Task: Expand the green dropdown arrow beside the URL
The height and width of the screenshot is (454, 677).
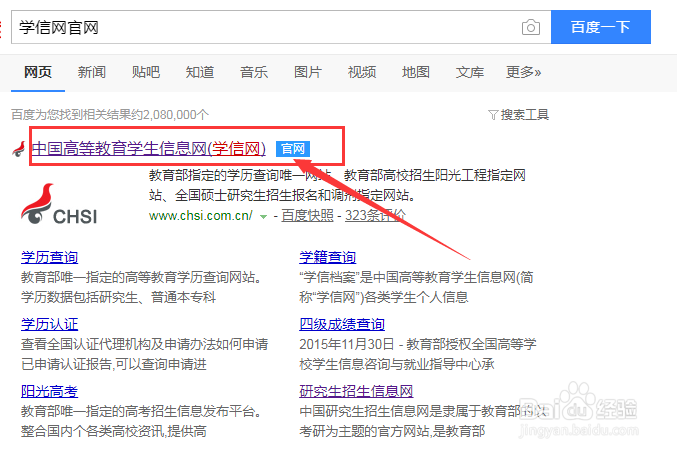Action: pos(263,217)
